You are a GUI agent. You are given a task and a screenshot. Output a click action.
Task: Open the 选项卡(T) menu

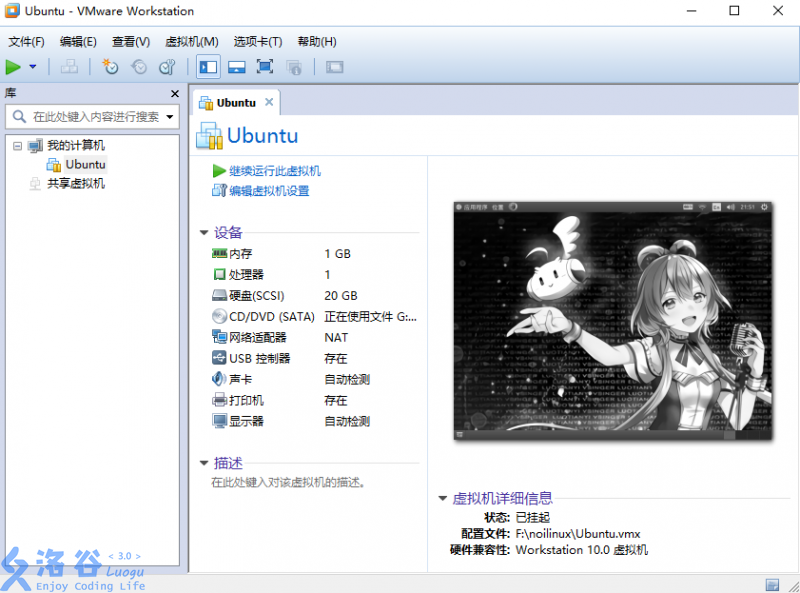tap(258, 42)
